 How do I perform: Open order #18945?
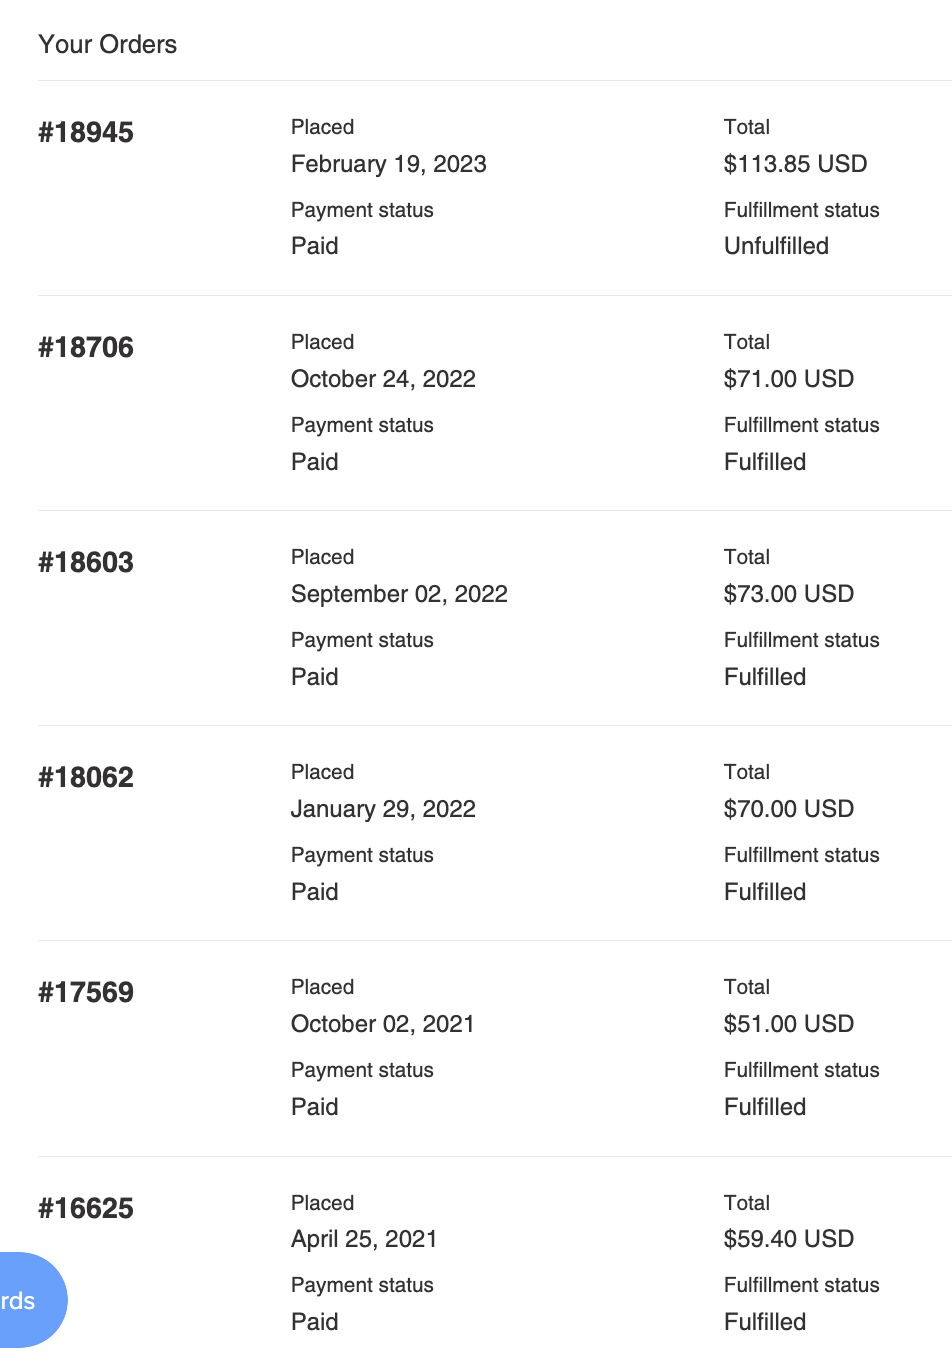[x=86, y=133]
